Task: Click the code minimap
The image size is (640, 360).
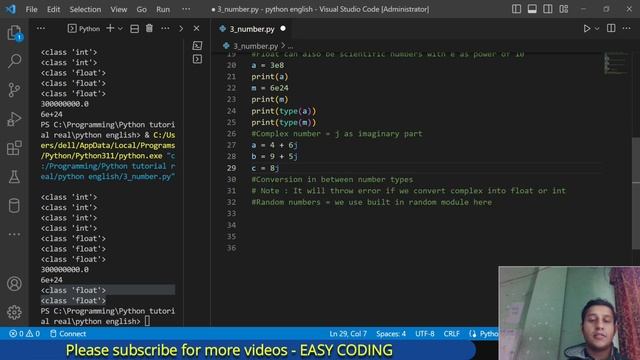Action: (616, 63)
